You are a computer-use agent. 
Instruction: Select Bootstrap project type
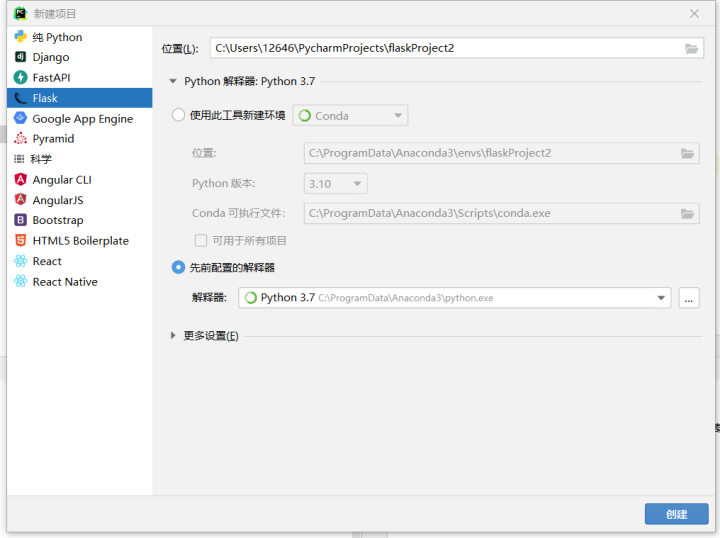[79, 220]
